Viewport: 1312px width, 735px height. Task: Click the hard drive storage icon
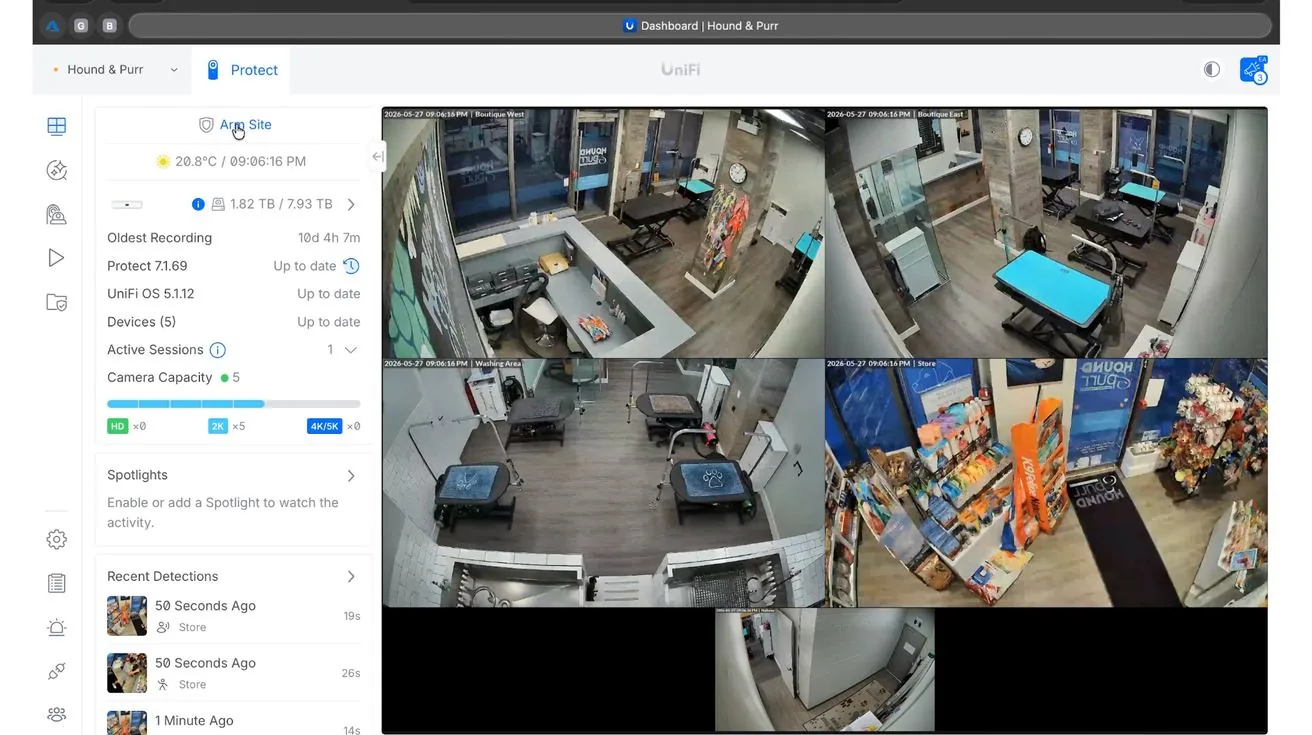point(218,204)
